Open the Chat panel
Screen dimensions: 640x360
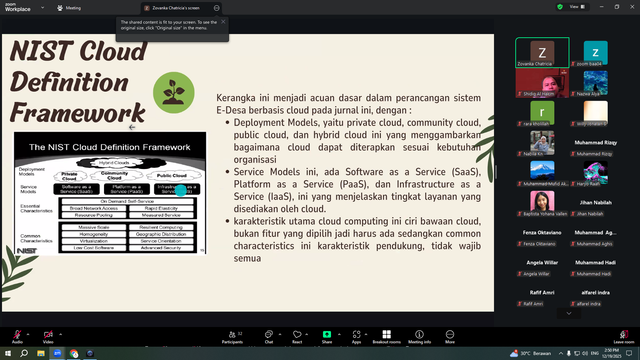pyautogui.click(x=269, y=337)
